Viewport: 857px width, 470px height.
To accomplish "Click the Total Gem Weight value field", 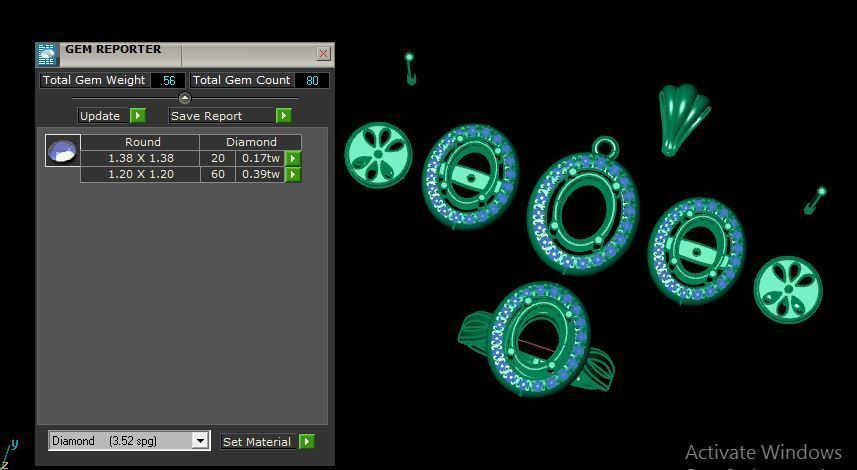I will pos(168,80).
